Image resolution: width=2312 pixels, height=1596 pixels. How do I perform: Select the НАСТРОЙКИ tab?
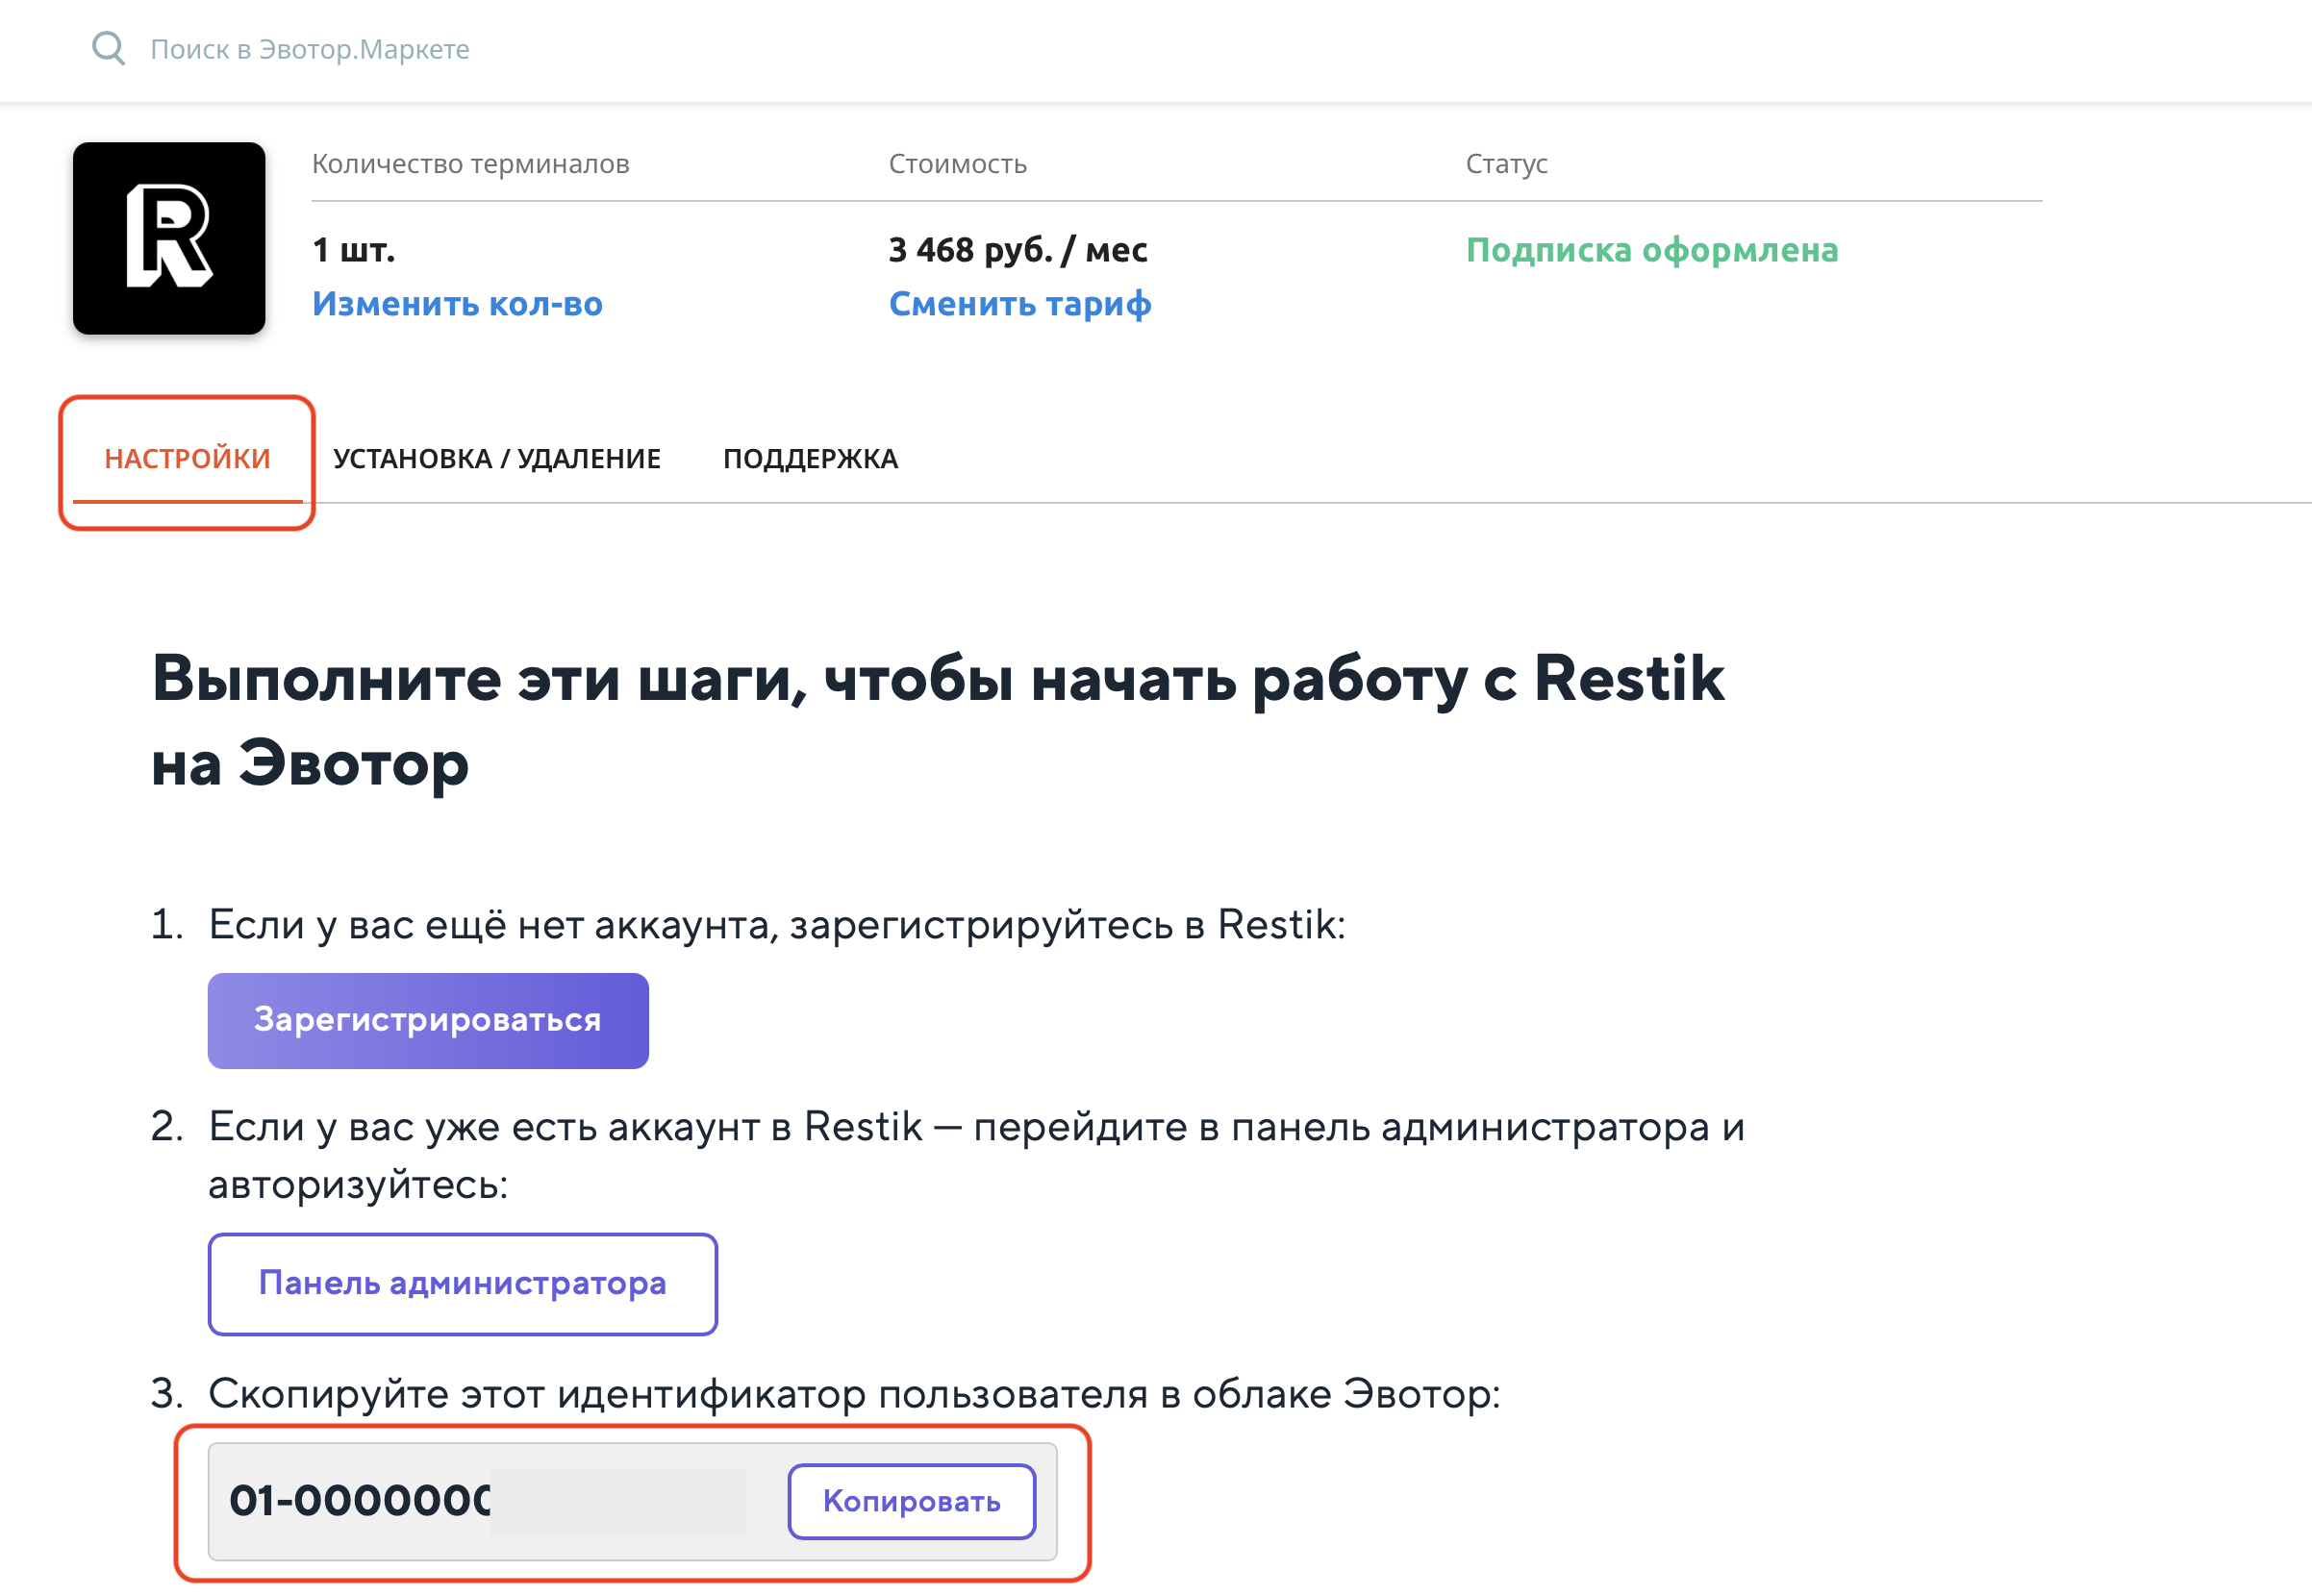pyautogui.click(x=187, y=458)
